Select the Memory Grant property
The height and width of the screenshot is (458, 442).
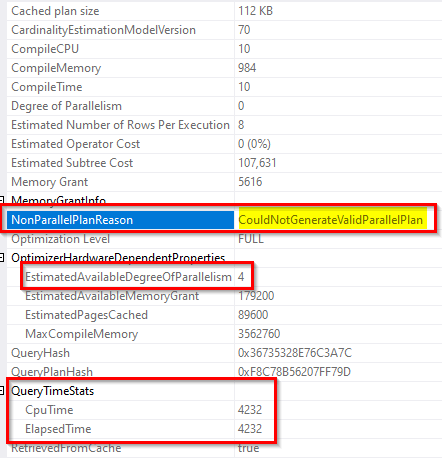[x=50, y=182]
